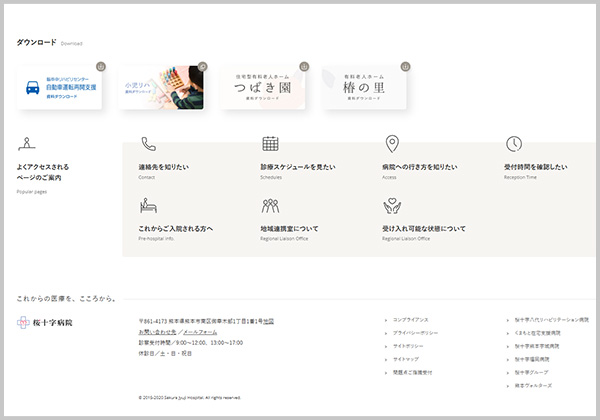Click the phone icon for Contact

tap(148, 144)
